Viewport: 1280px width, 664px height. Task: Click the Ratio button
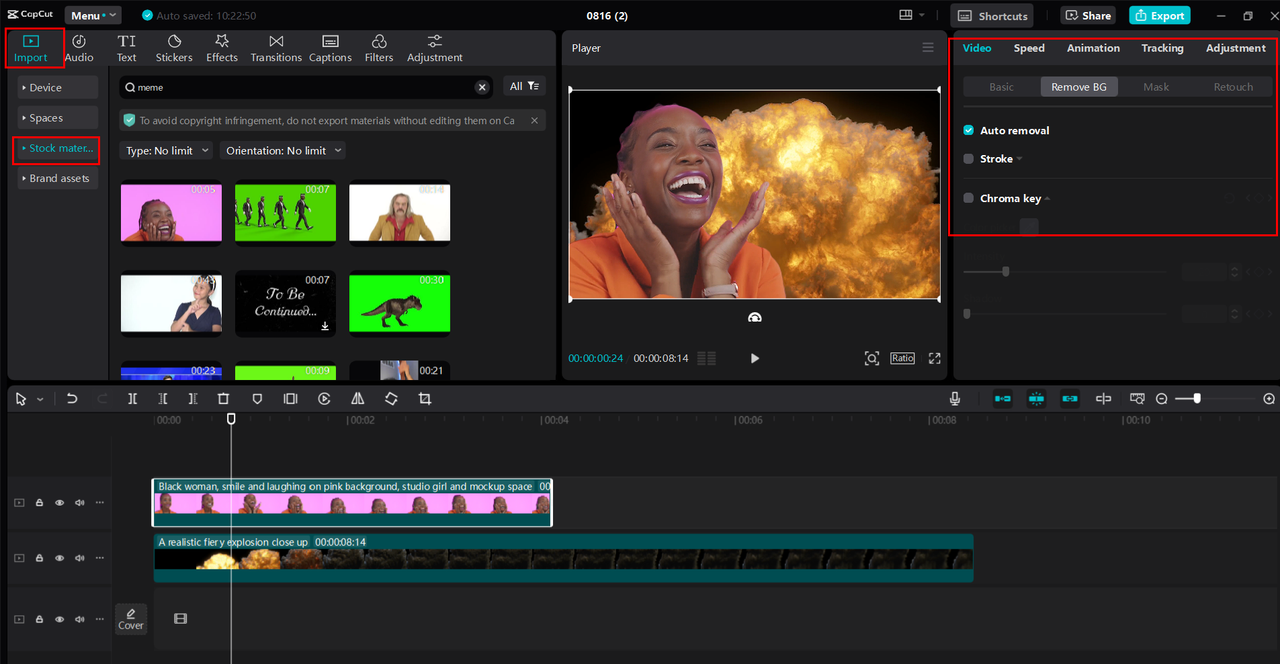[903, 358]
